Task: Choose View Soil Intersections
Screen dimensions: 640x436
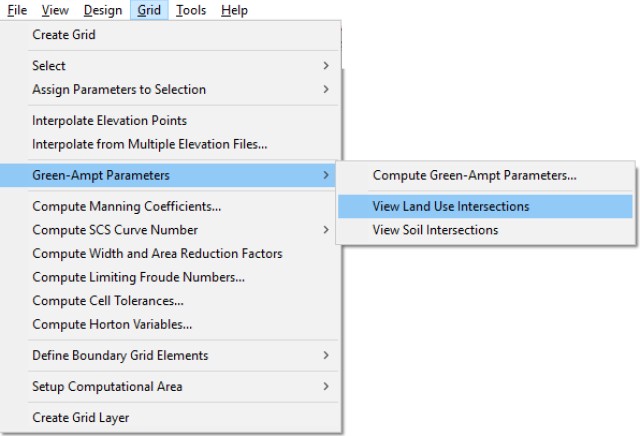Action: coord(435,230)
